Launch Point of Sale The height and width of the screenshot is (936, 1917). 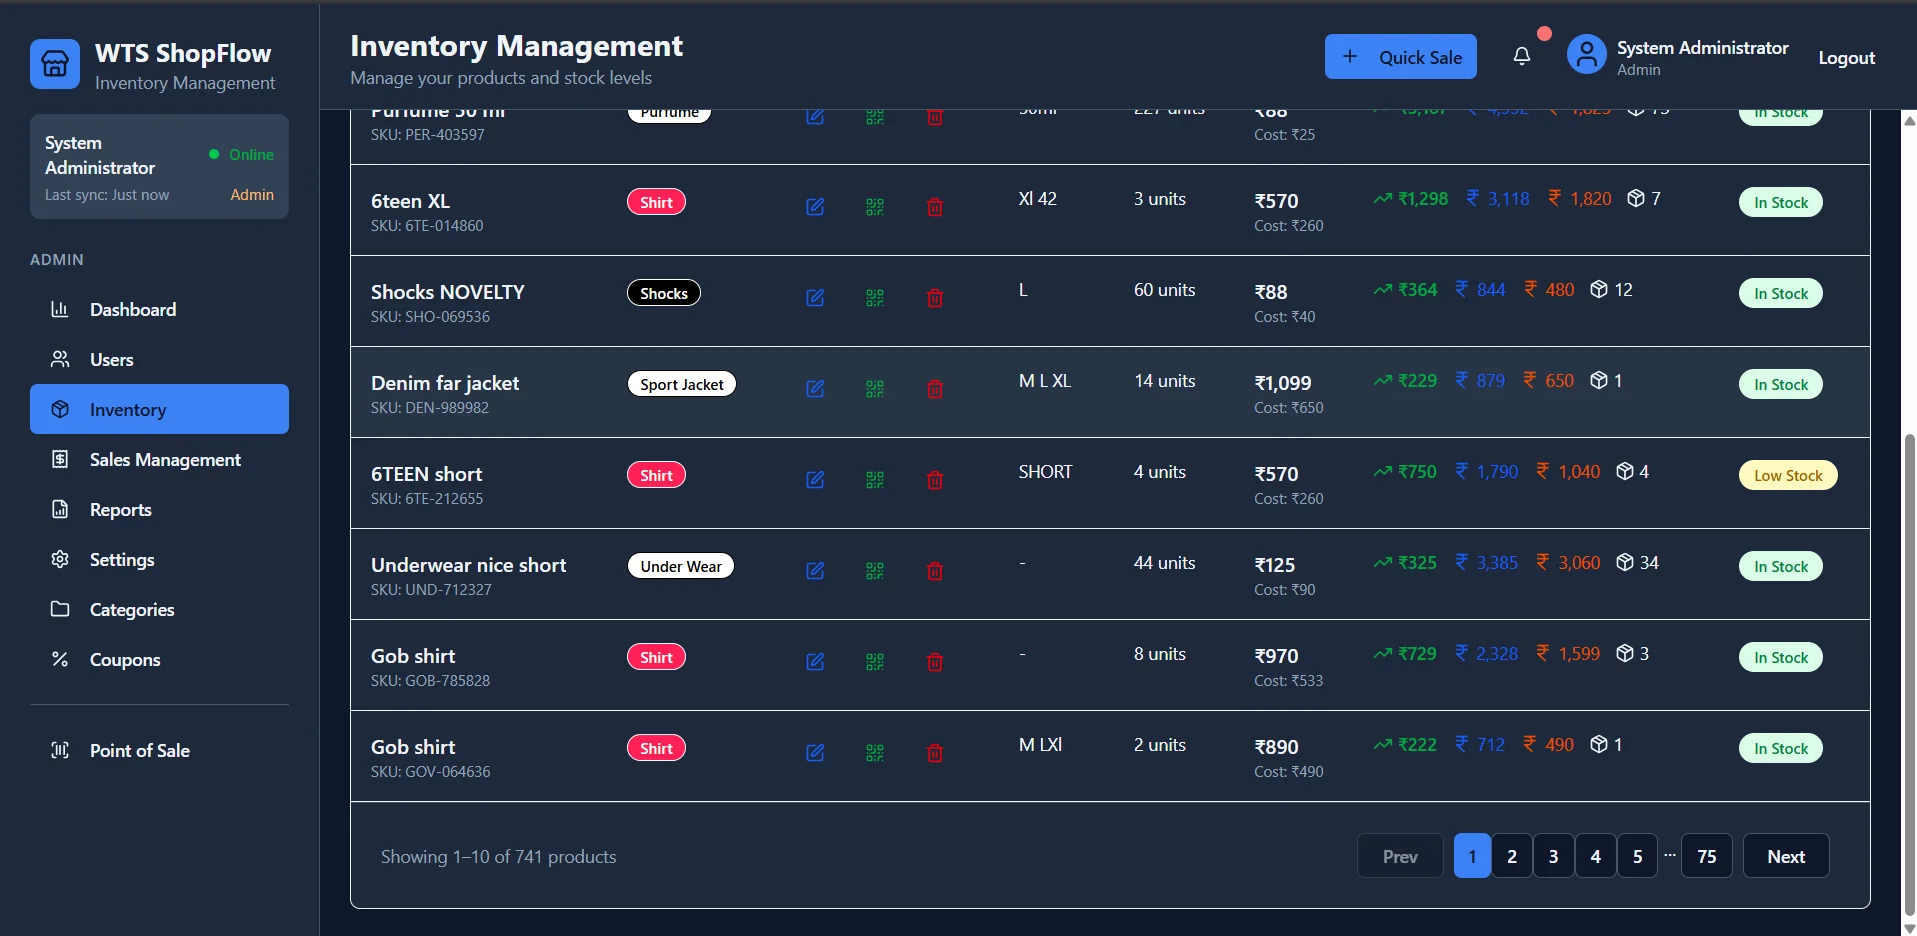(x=159, y=750)
